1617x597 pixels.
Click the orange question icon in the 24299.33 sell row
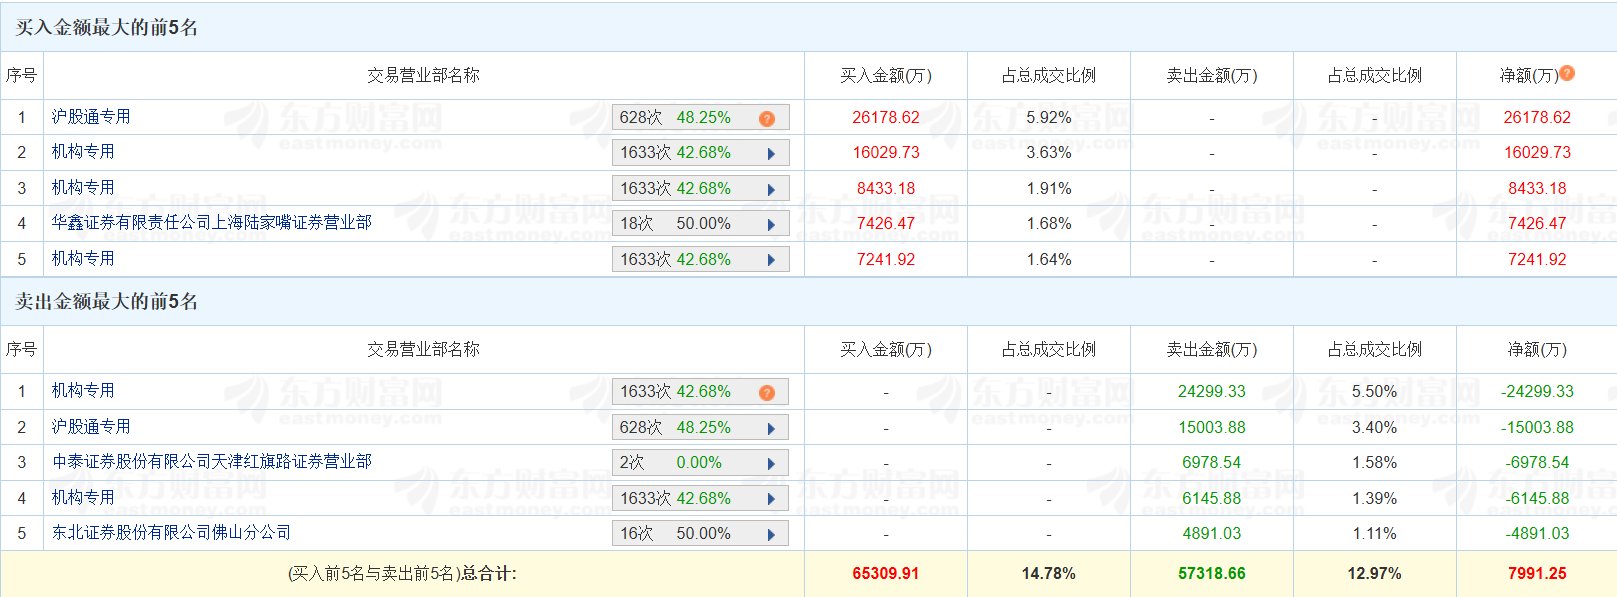(x=767, y=392)
